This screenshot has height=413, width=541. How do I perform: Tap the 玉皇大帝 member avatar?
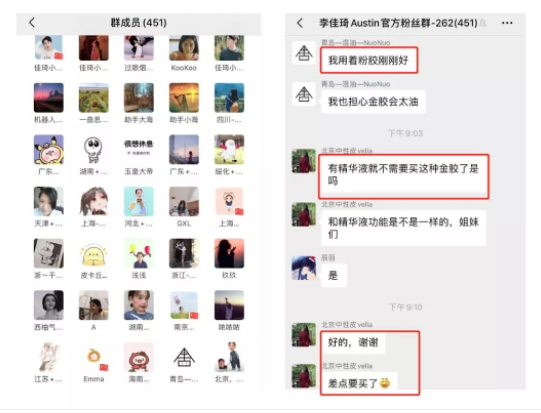139,149
